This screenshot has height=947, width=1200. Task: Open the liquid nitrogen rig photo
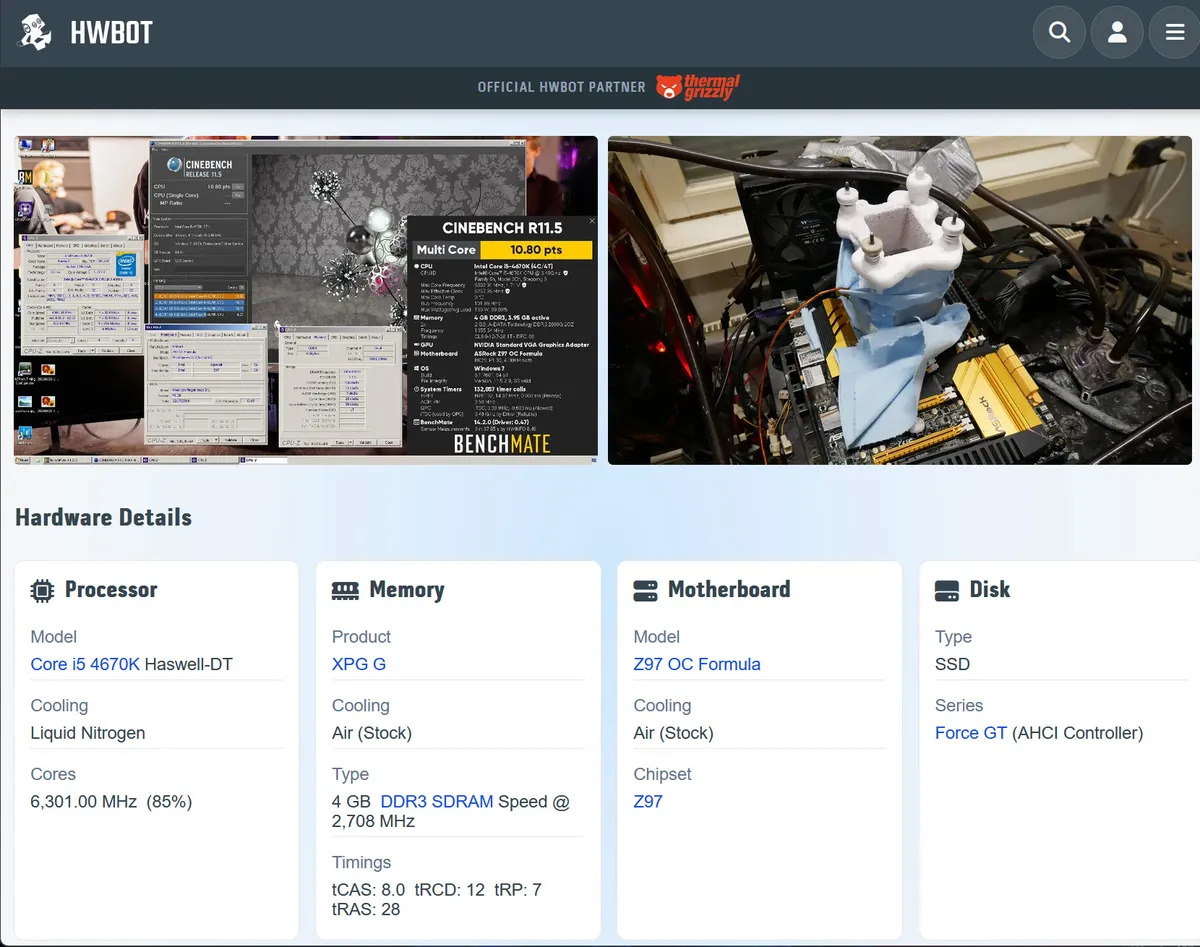coord(900,300)
